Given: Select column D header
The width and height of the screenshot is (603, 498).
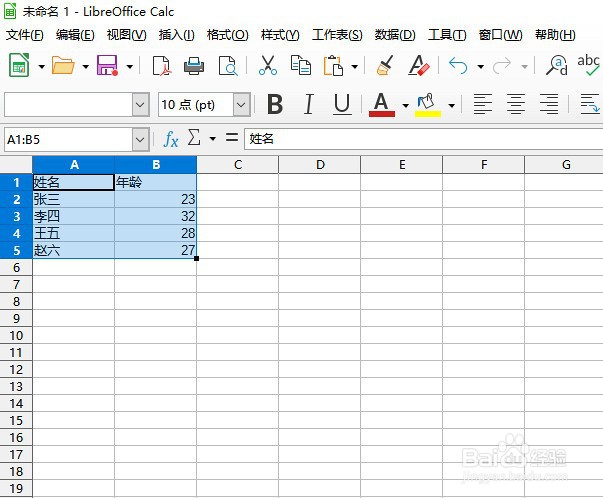Looking at the screenshot, I should coord(320,165).
